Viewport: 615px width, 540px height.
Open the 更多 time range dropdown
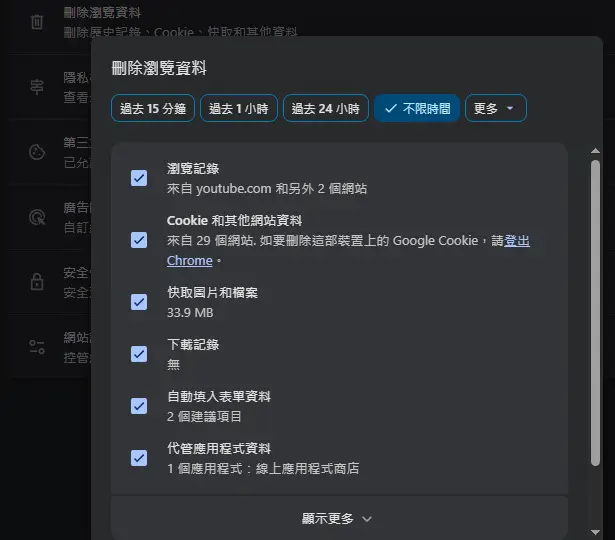click(x=495, y=108)
